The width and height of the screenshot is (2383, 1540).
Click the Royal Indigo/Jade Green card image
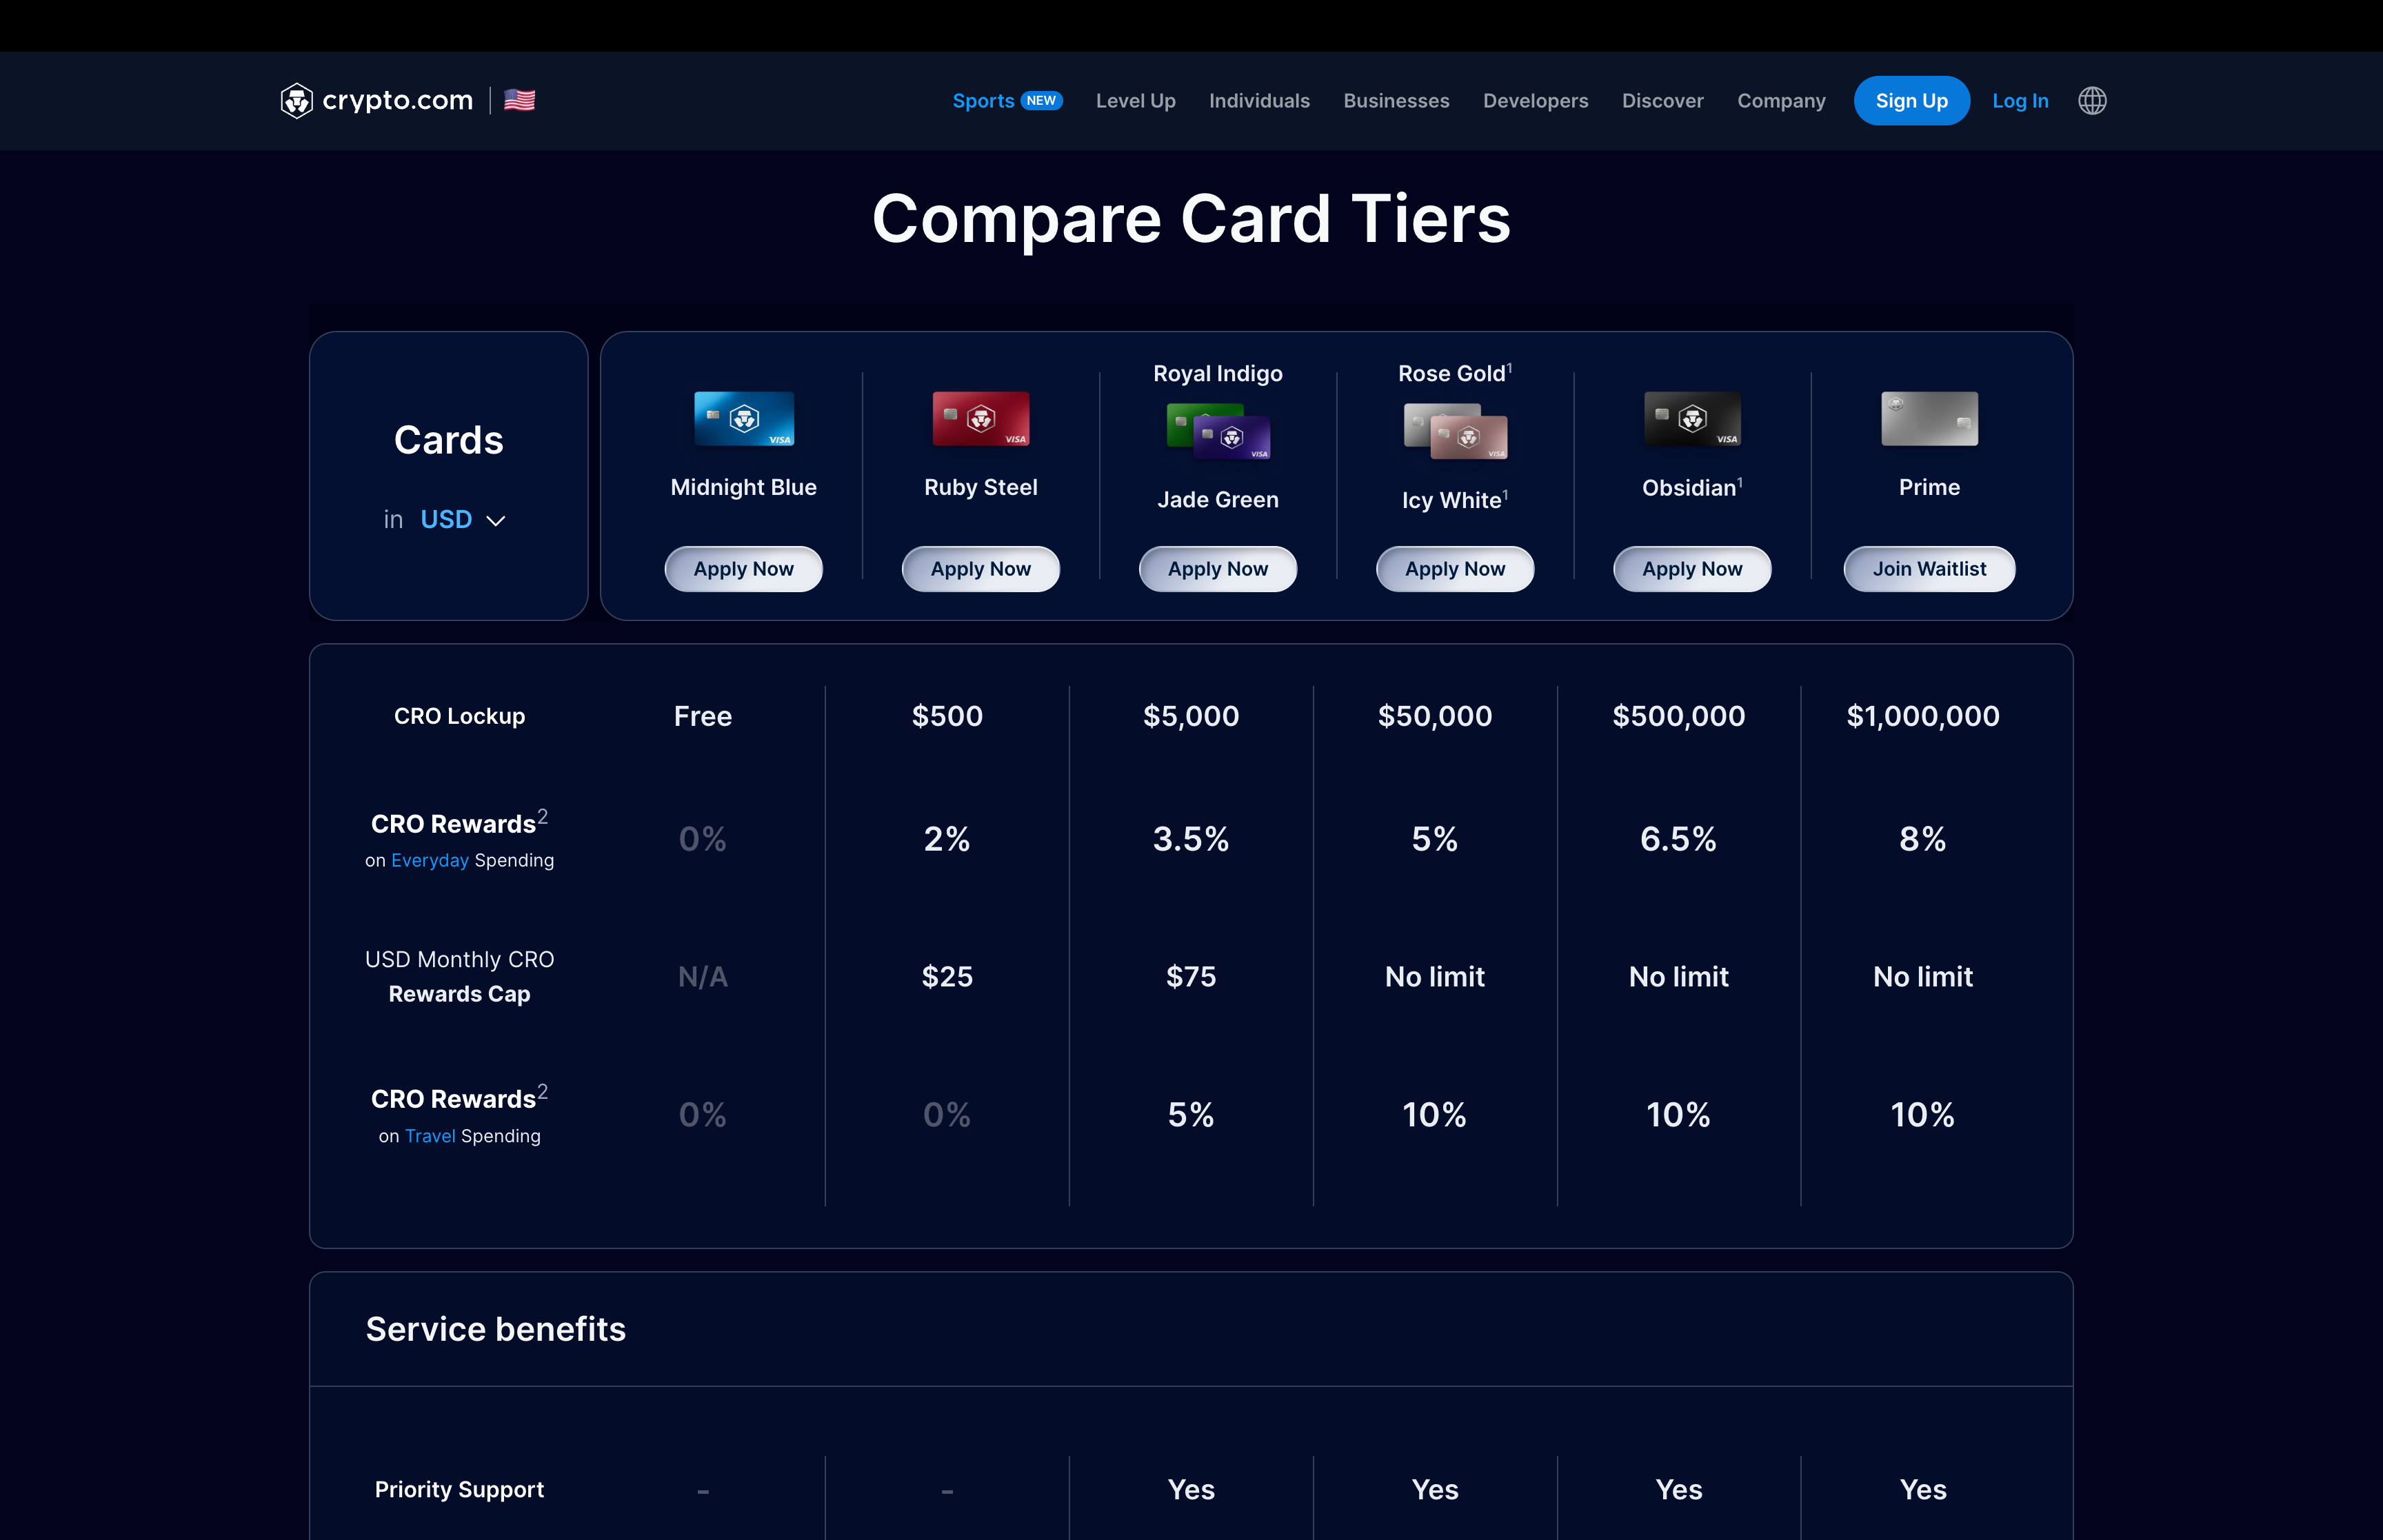tap(1218, 431)
